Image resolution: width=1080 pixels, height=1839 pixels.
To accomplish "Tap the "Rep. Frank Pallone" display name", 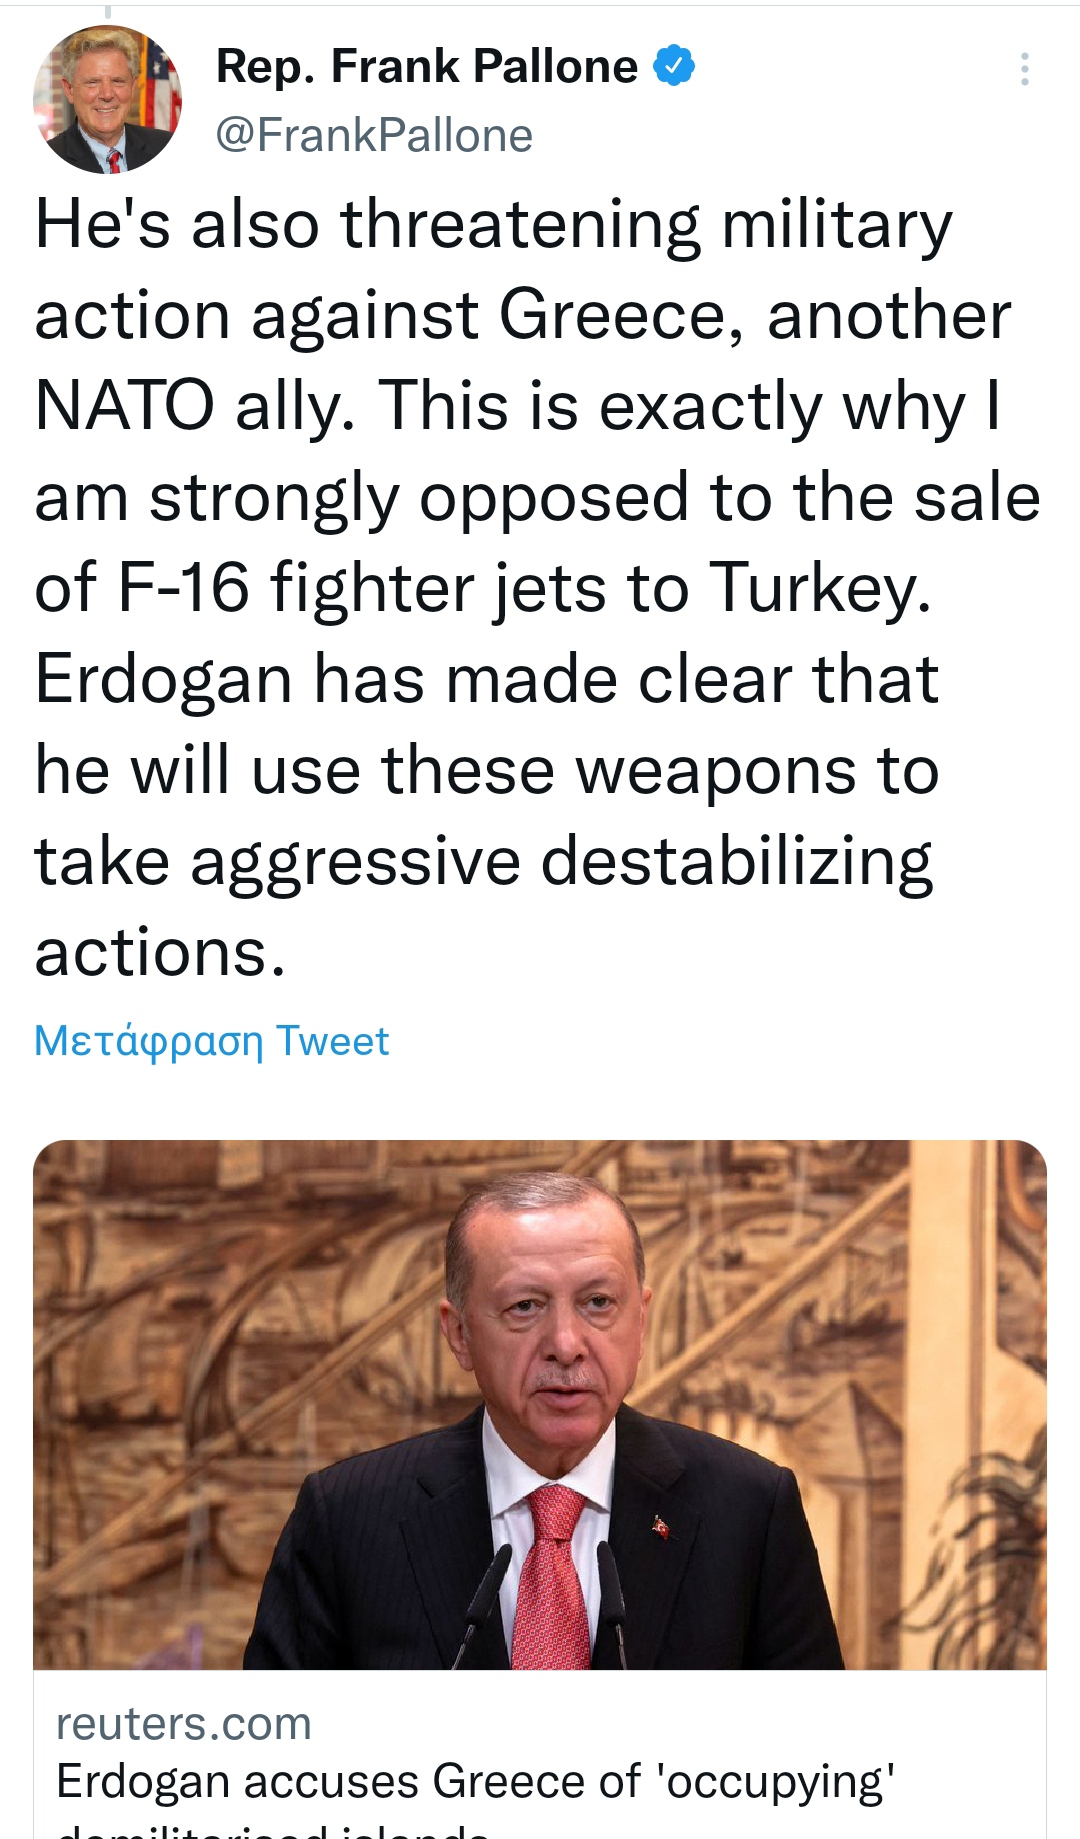I will click(x=426, y=67).
